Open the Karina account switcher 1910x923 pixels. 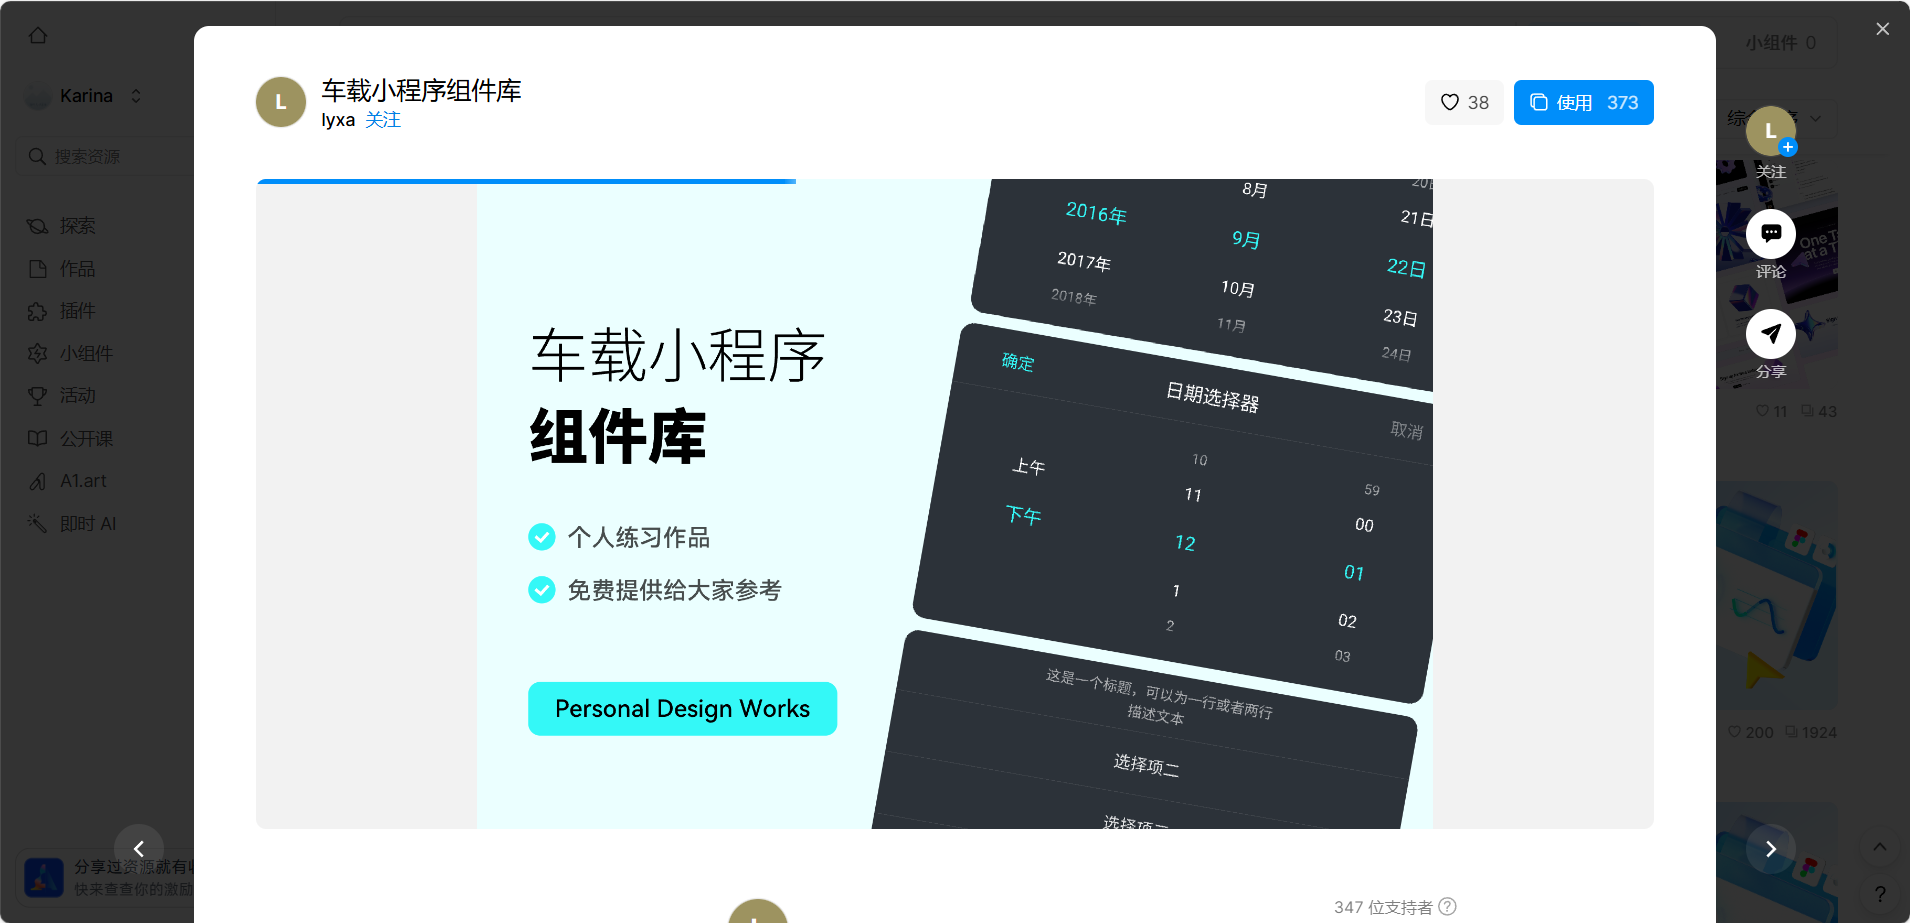[x=85, y=96]
